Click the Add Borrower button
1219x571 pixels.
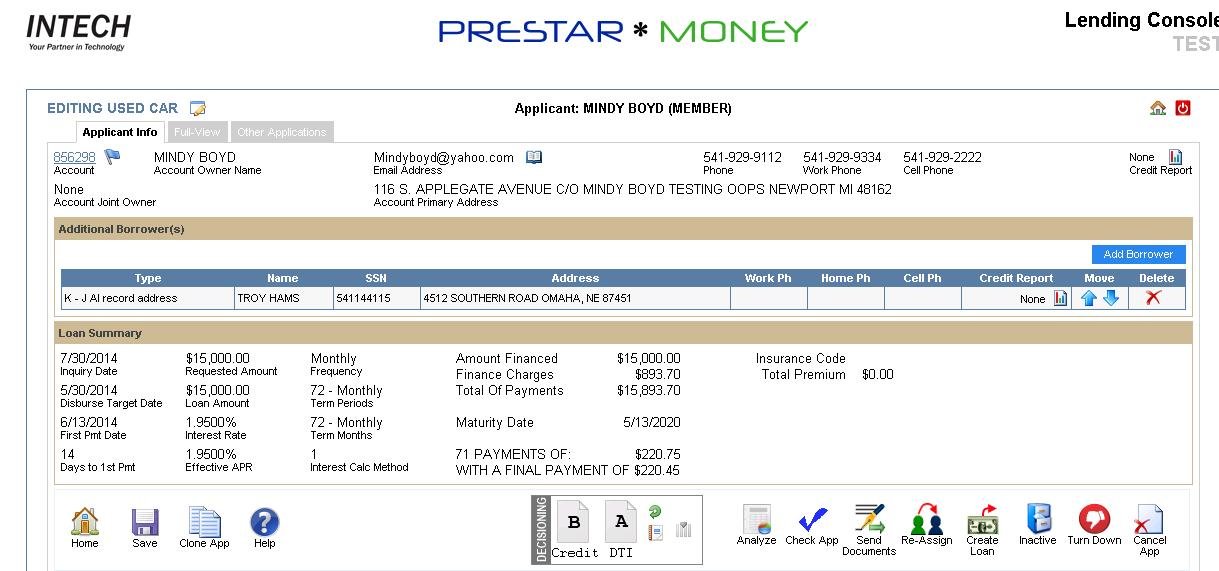[x=1138, y=254]
